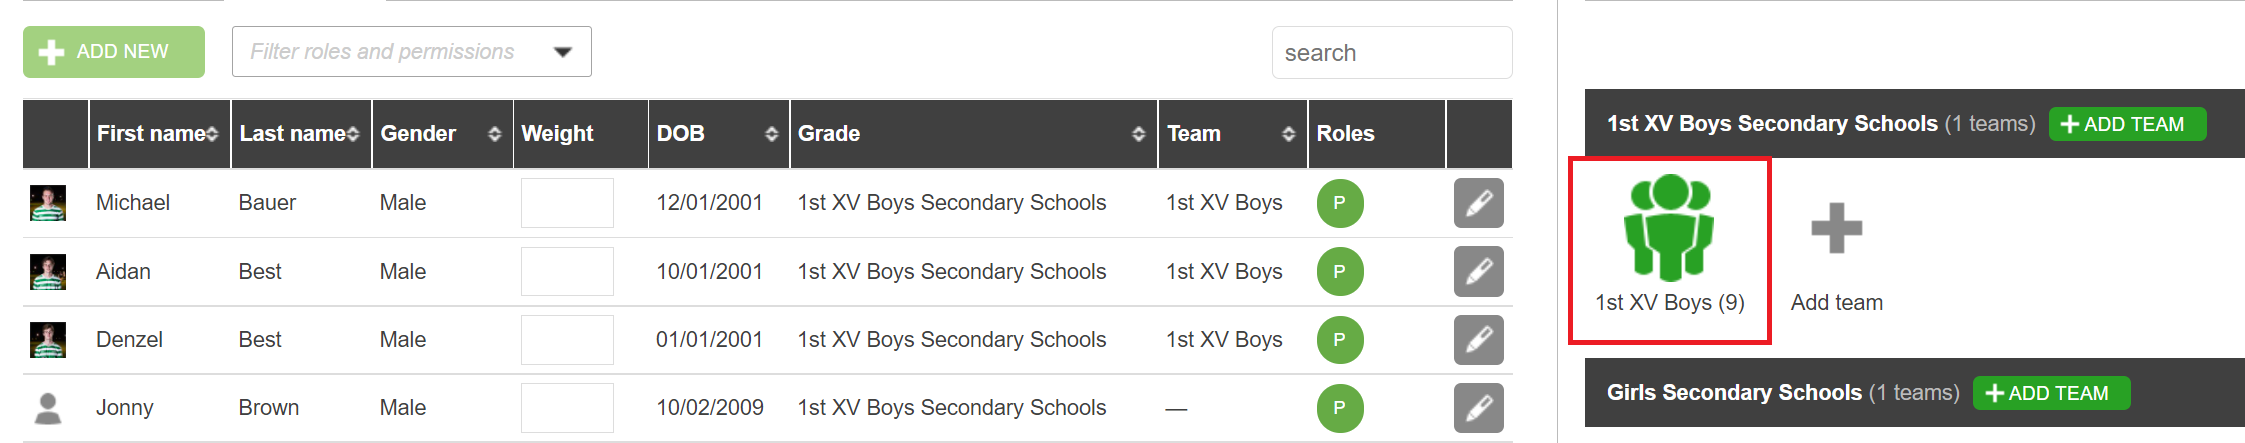
Task: Click the edit pencil for Aidan Best
Action: pyautogui.click(x=1478, y=272)
